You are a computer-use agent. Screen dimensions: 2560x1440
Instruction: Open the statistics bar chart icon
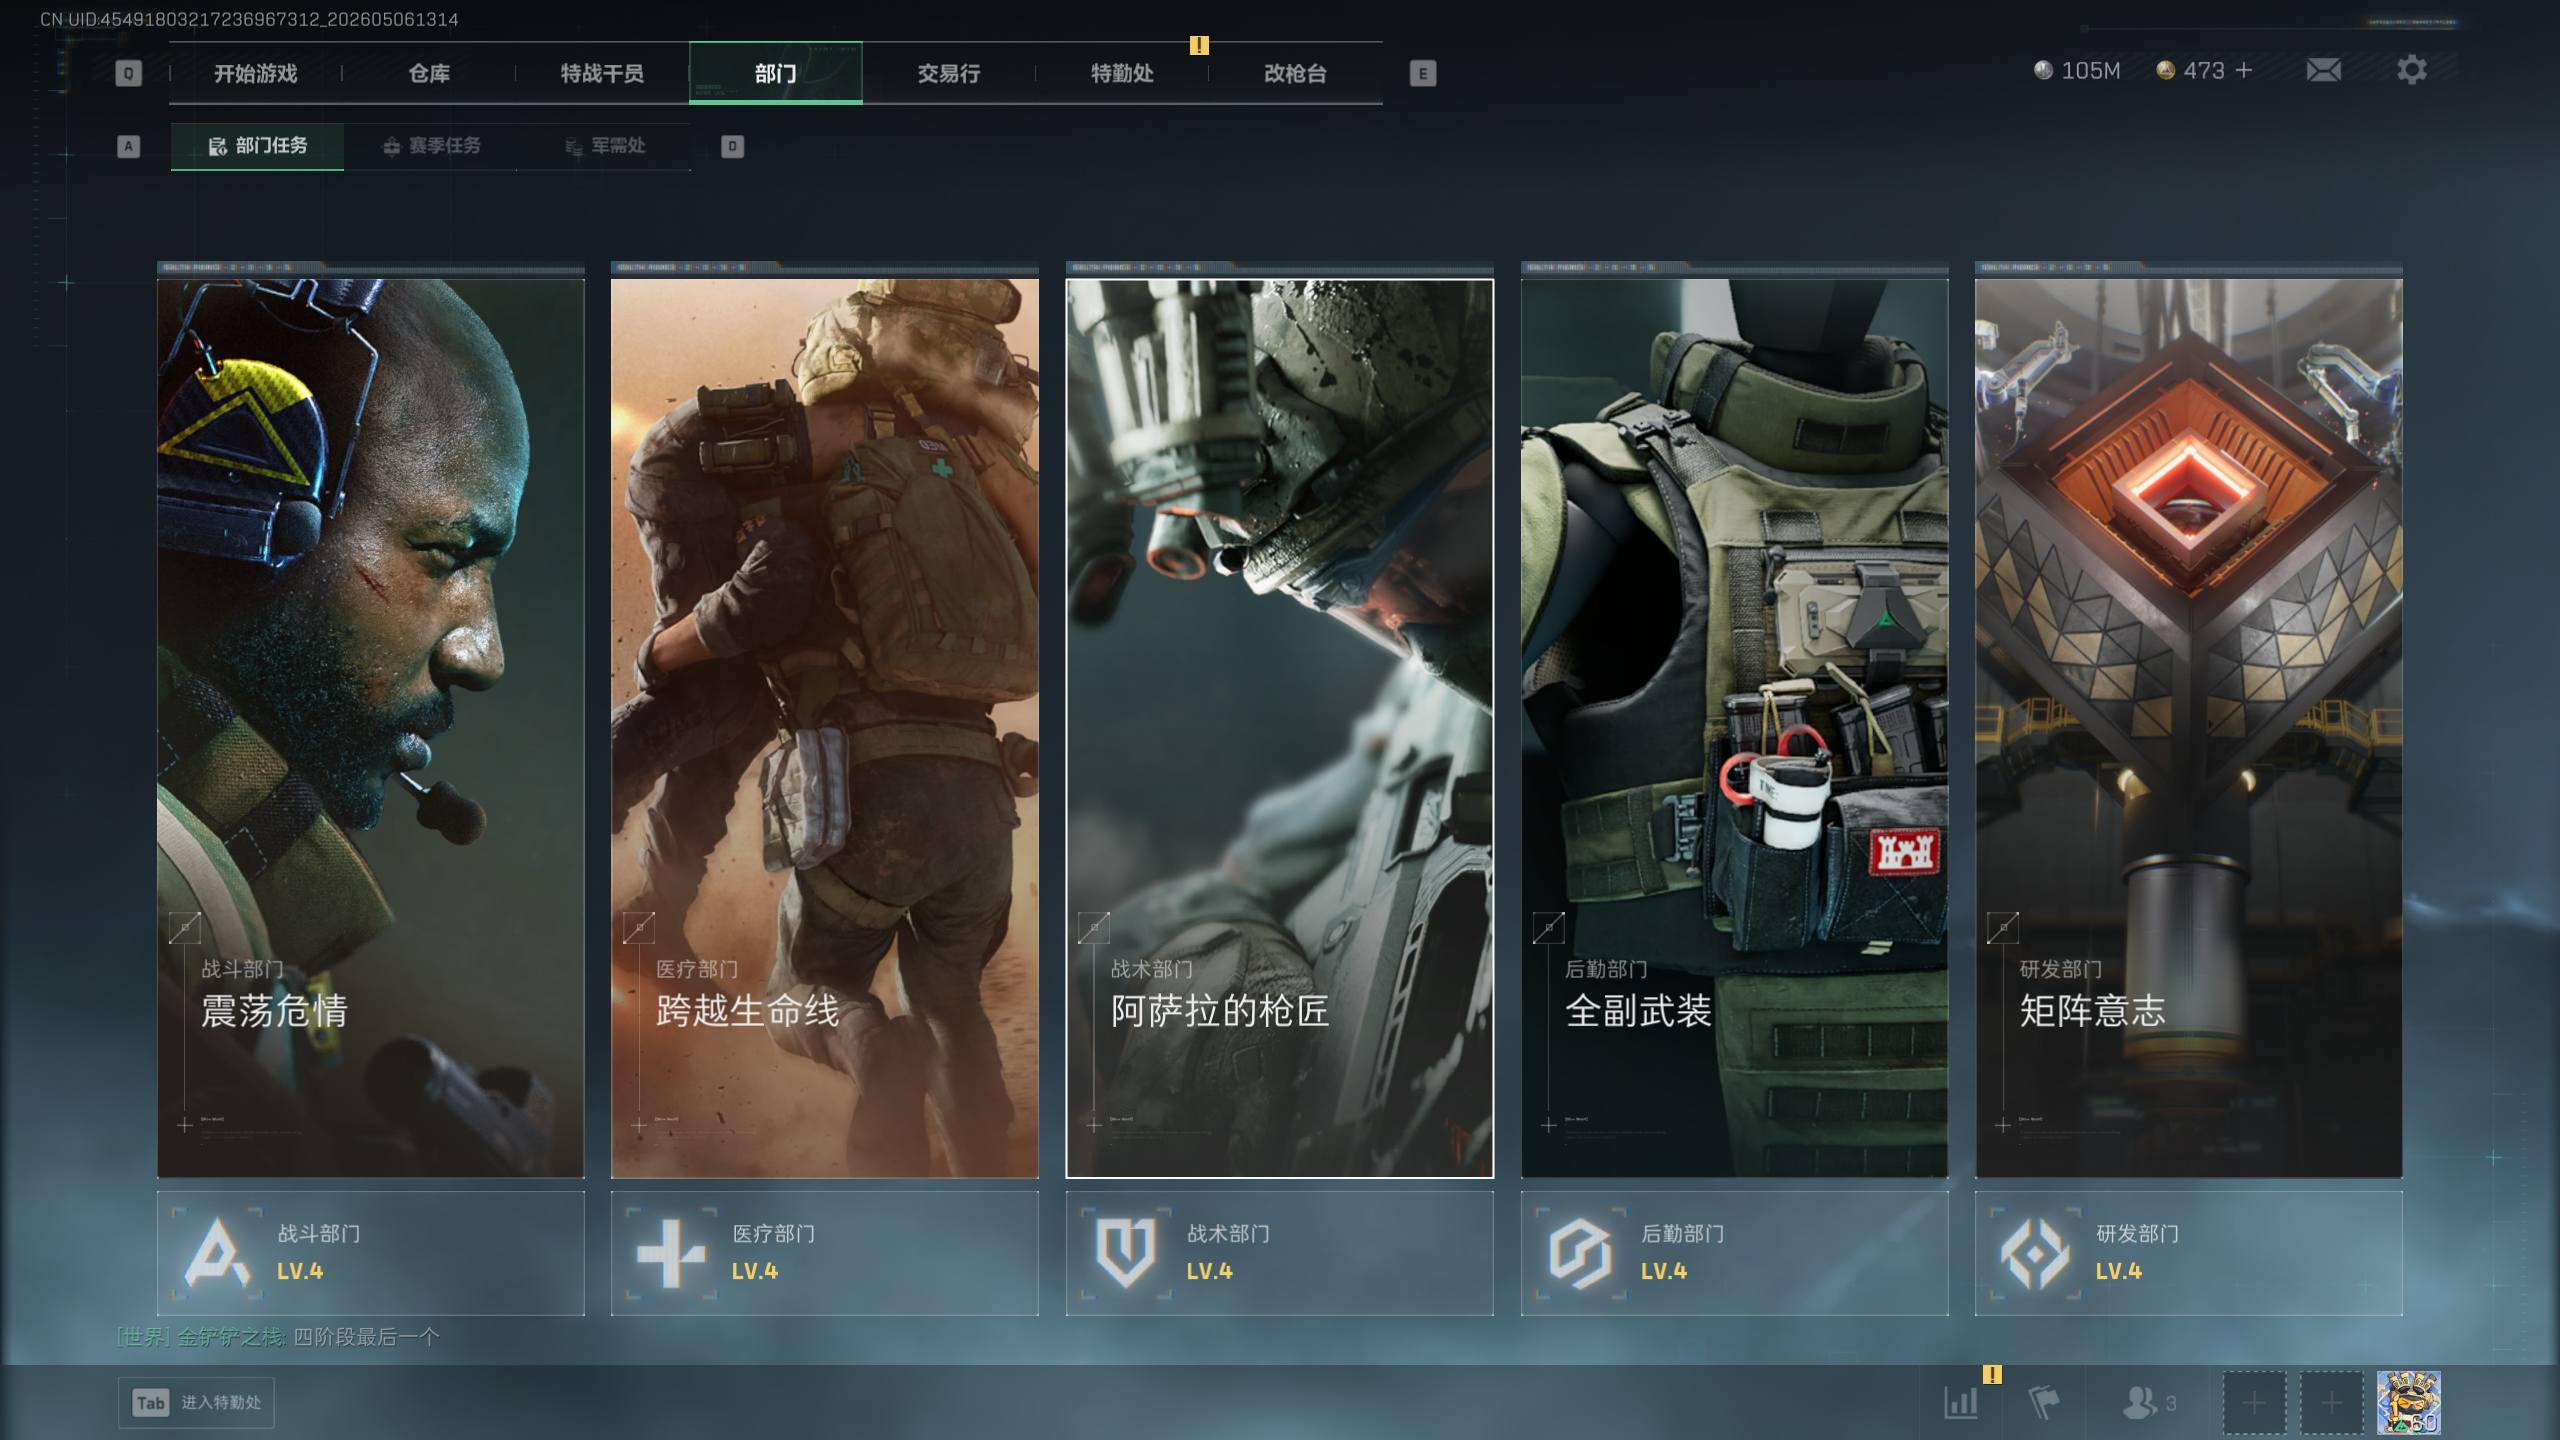coord(1961,1402)
